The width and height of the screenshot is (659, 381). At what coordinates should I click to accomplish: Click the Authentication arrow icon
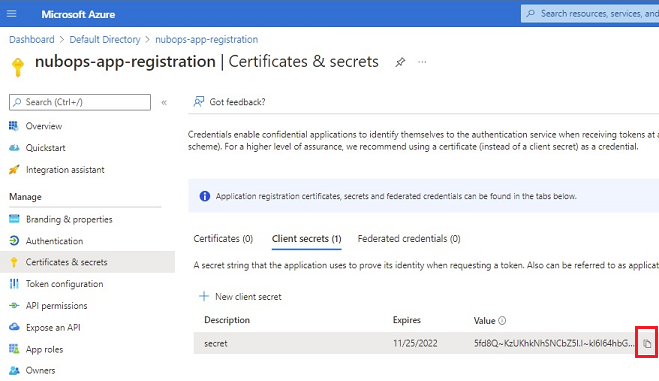[14, 241]
